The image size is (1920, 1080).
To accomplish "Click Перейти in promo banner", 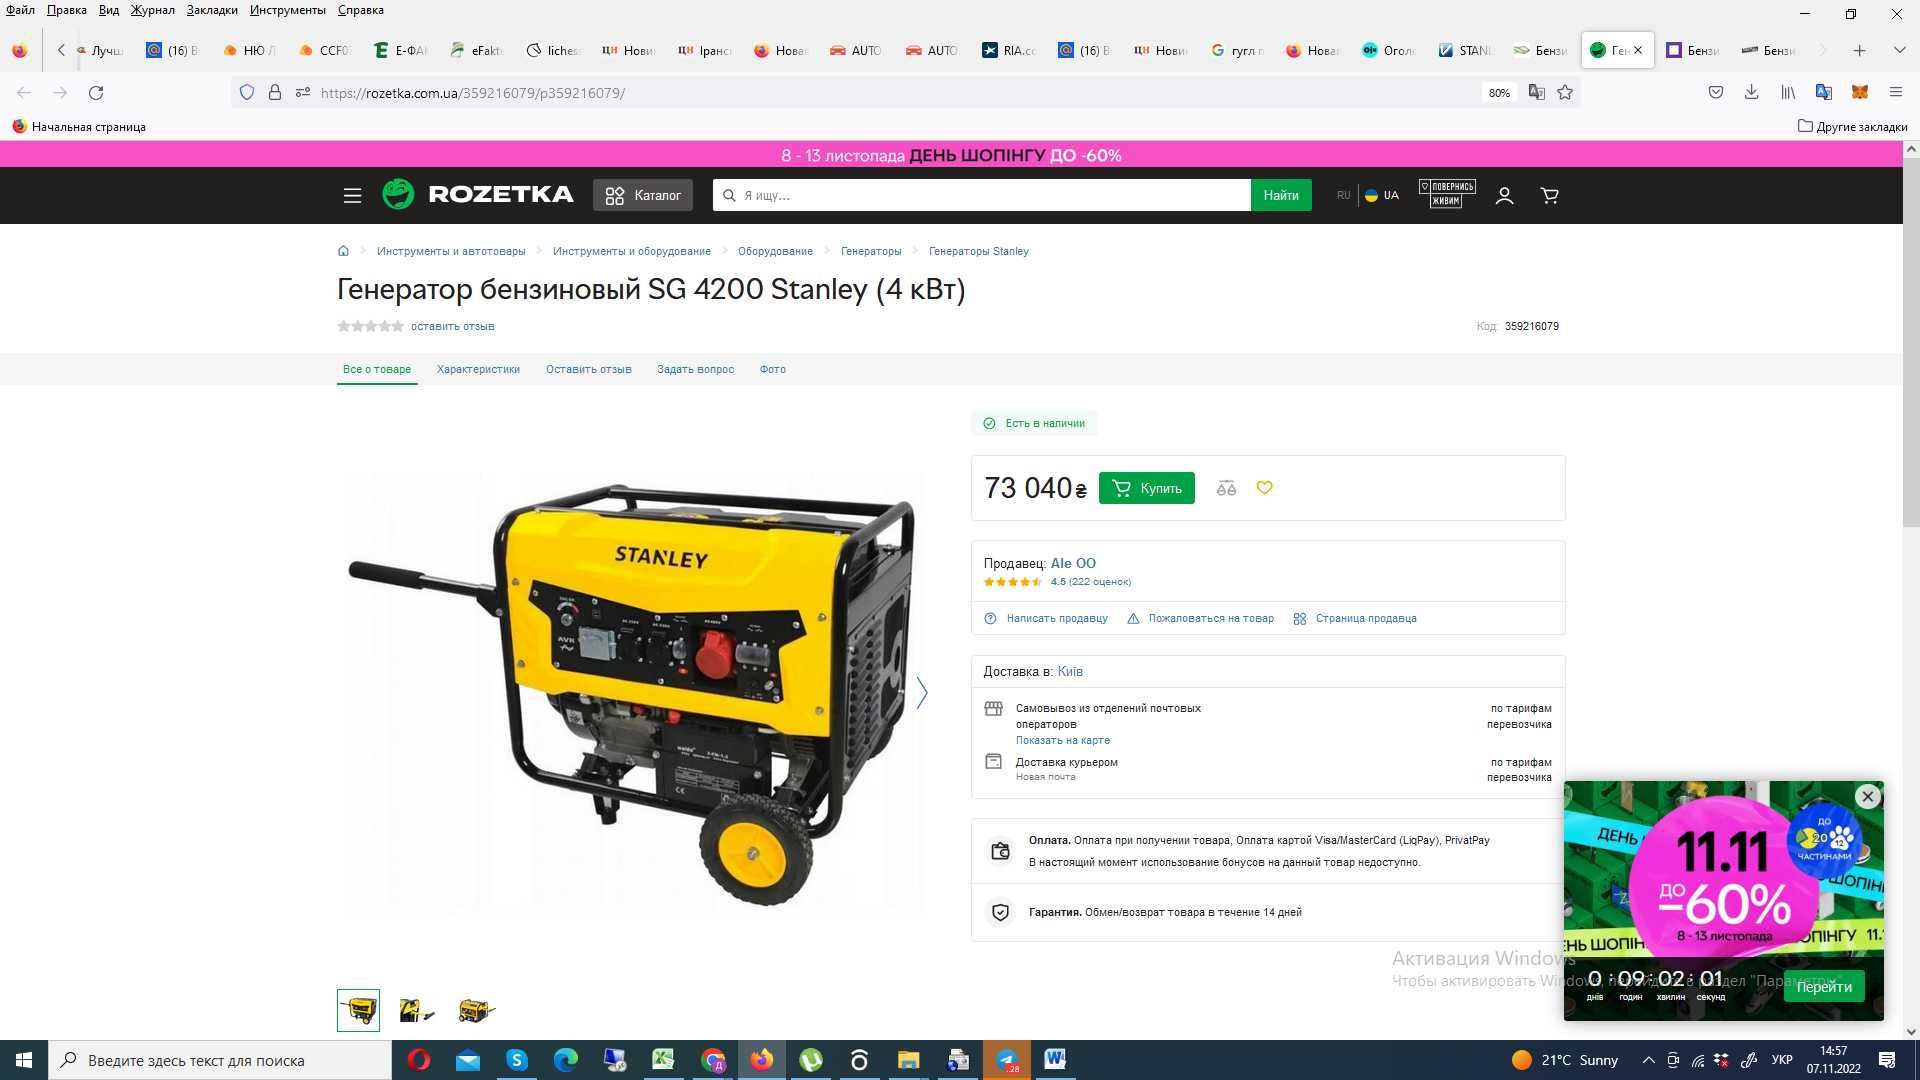I will [x=1824, y=987].
